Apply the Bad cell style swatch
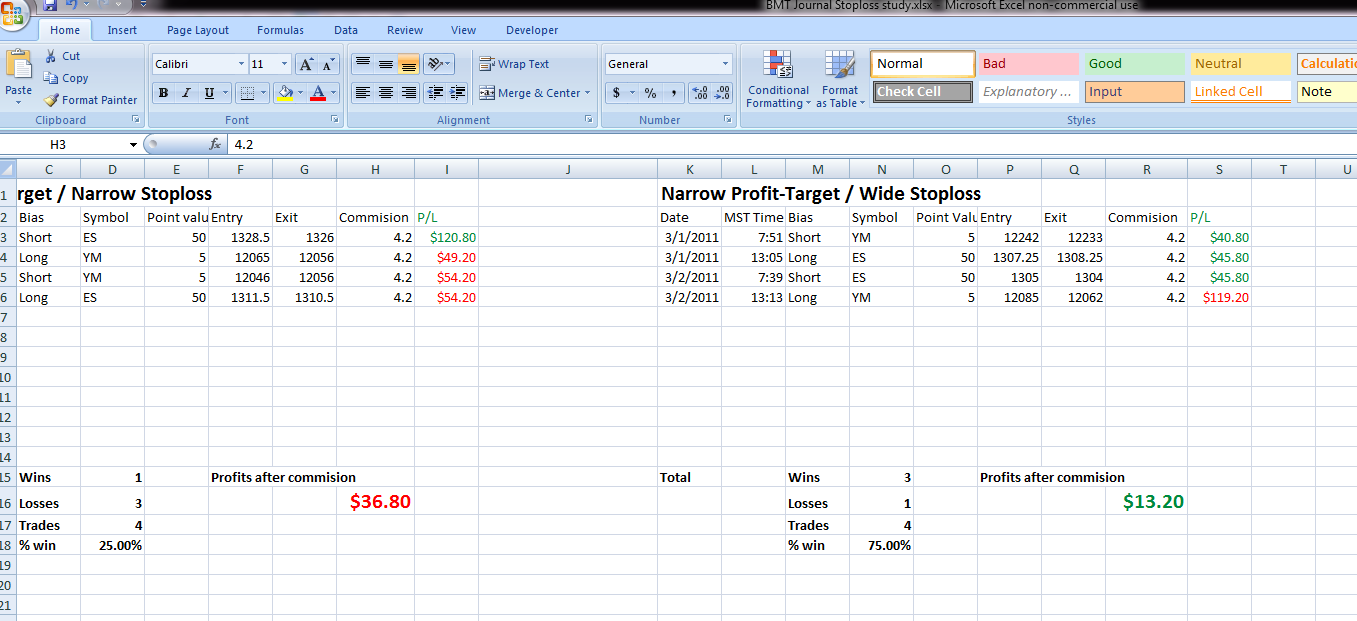Viewport: 1357px width, 621px height. pos(1028,64)
